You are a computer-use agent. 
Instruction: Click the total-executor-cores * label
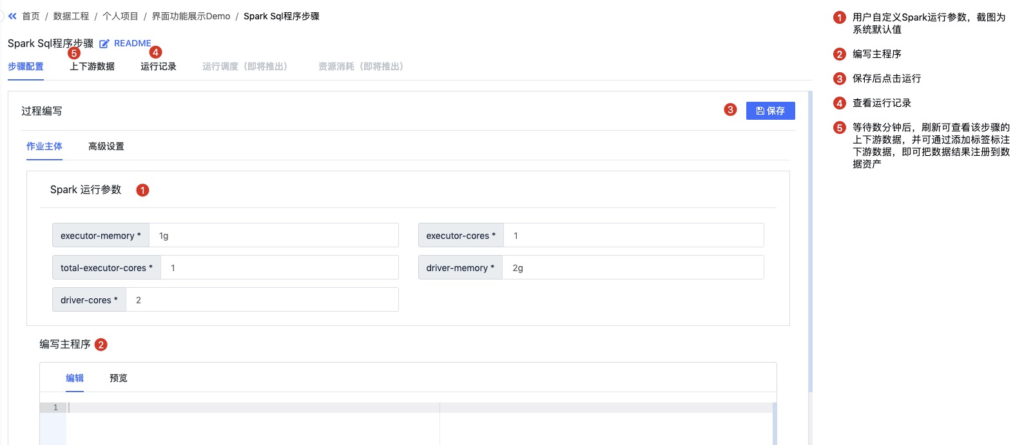click(x=106, y=268)
